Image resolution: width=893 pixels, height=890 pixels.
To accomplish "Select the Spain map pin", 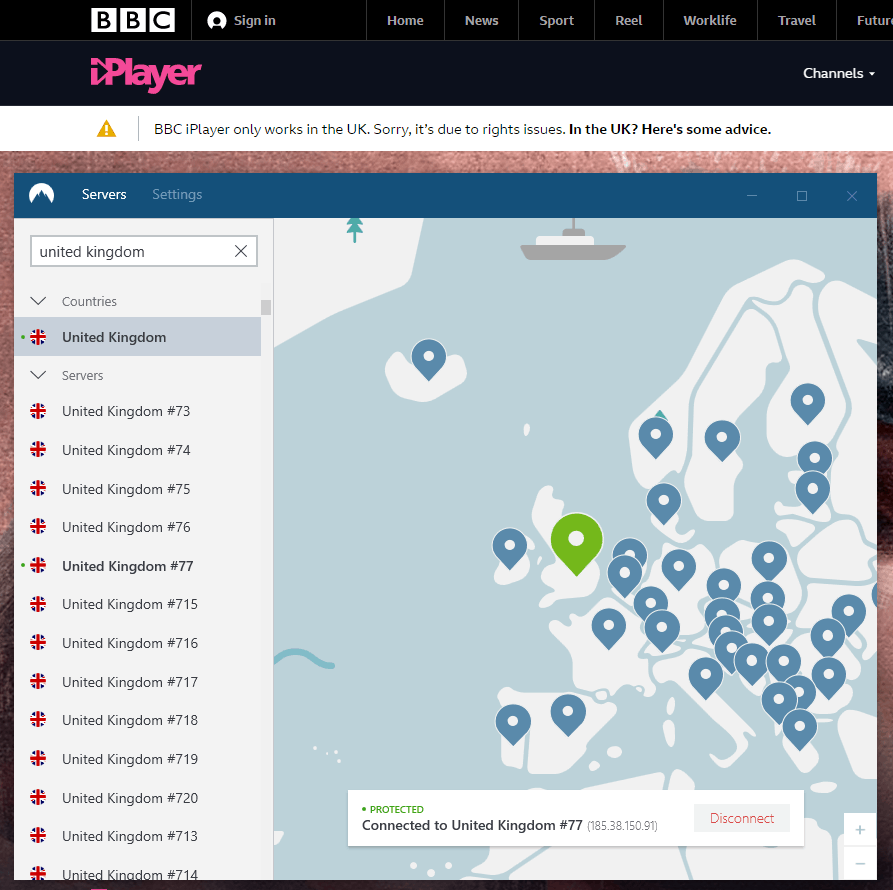I will [568, 715].
